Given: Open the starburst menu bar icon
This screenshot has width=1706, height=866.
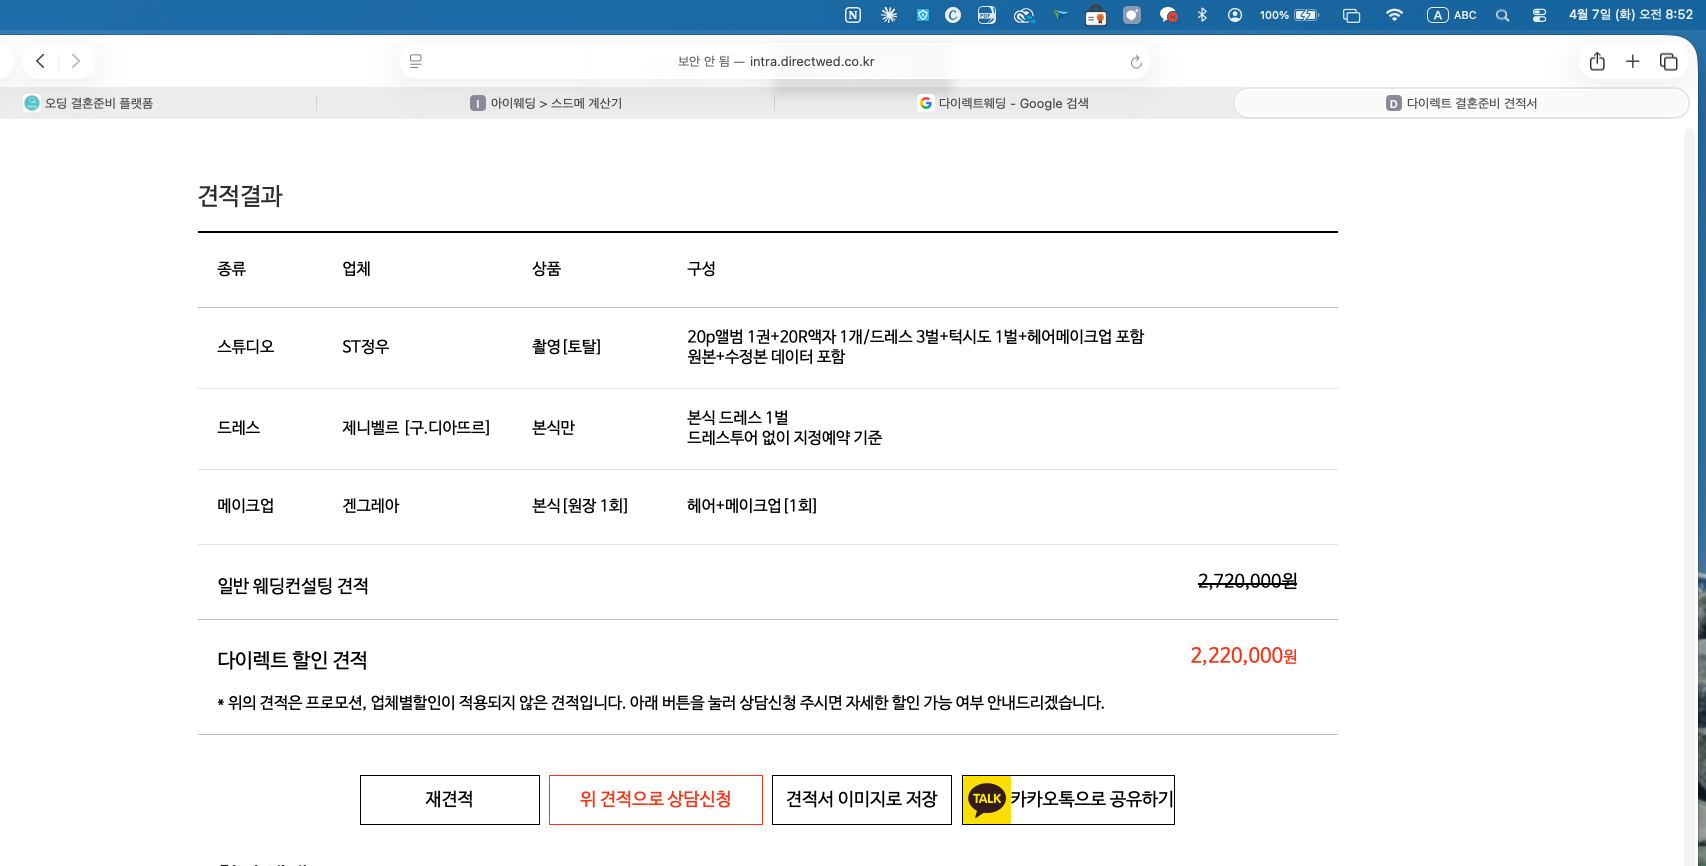Looking at the screenshot, I should [x=889, y=15].
